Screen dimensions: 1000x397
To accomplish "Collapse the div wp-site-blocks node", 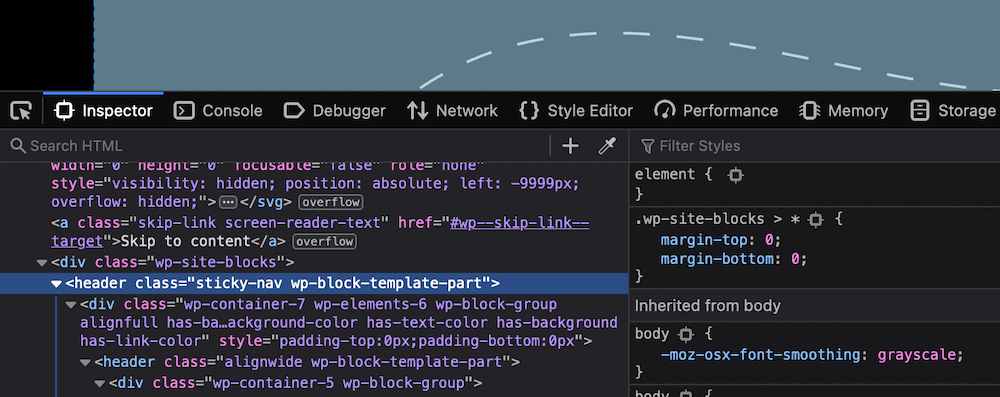I will pos(42,262).
